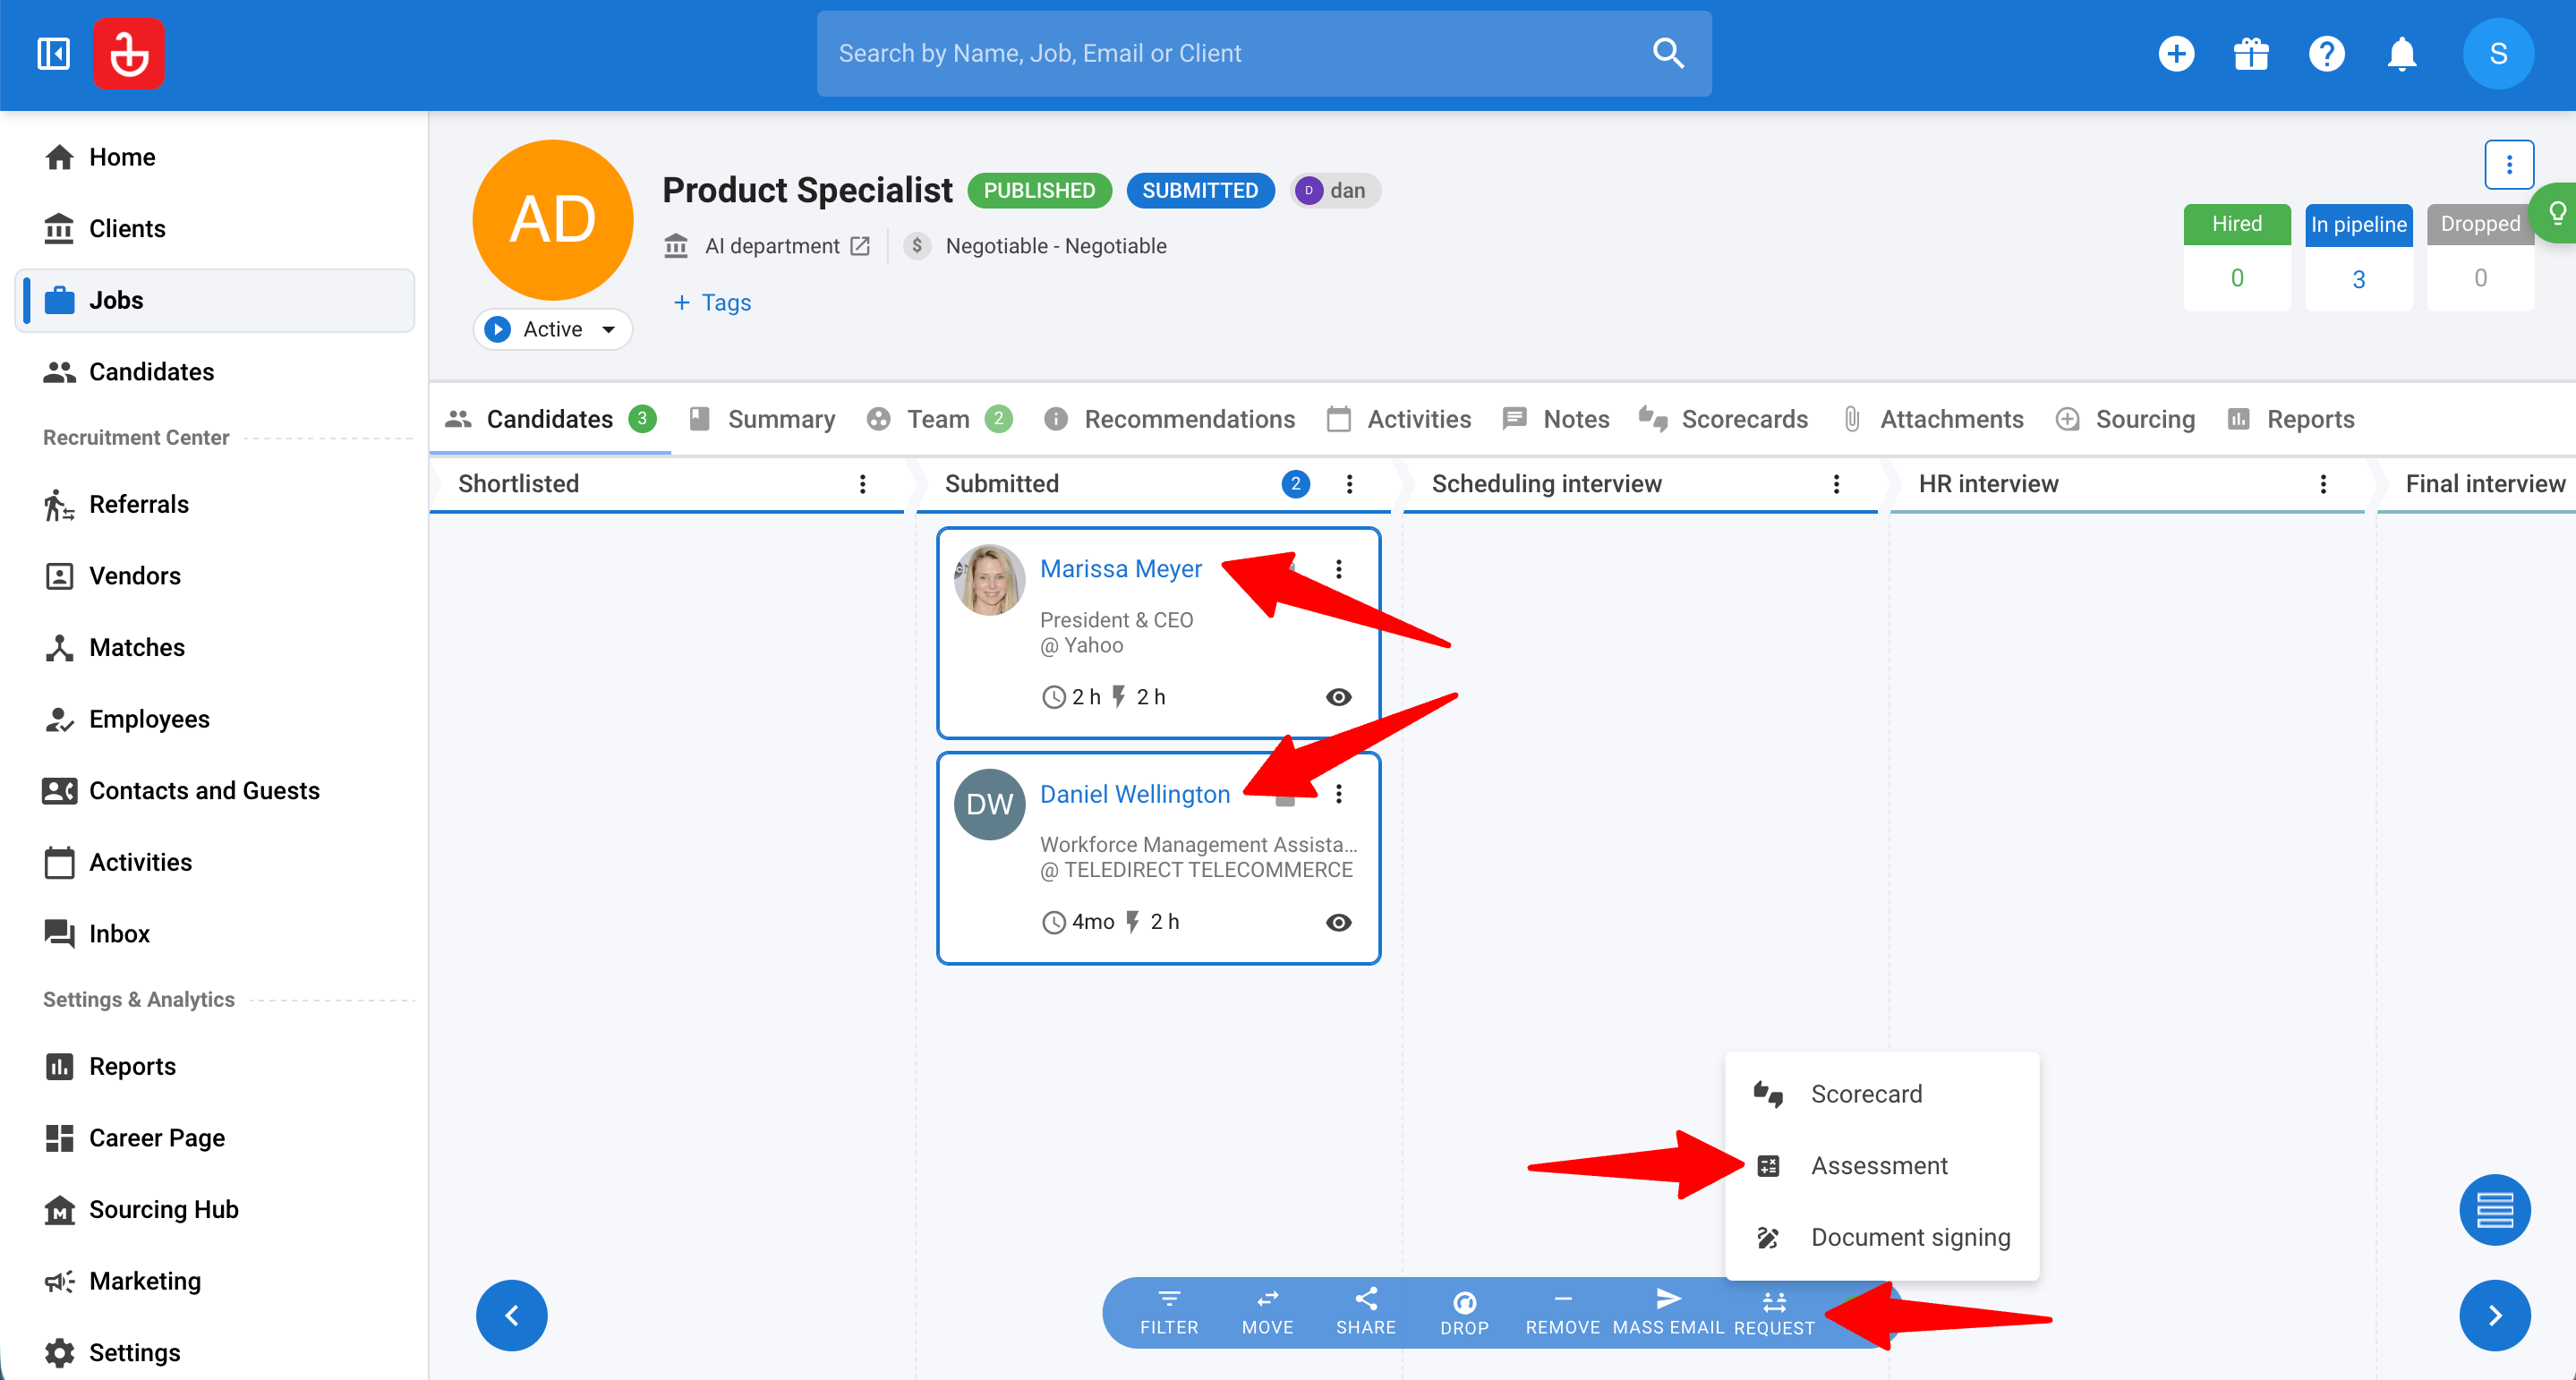Switch to the Activities tab in job view
2576x1380 pixels.
(1398, 419)
